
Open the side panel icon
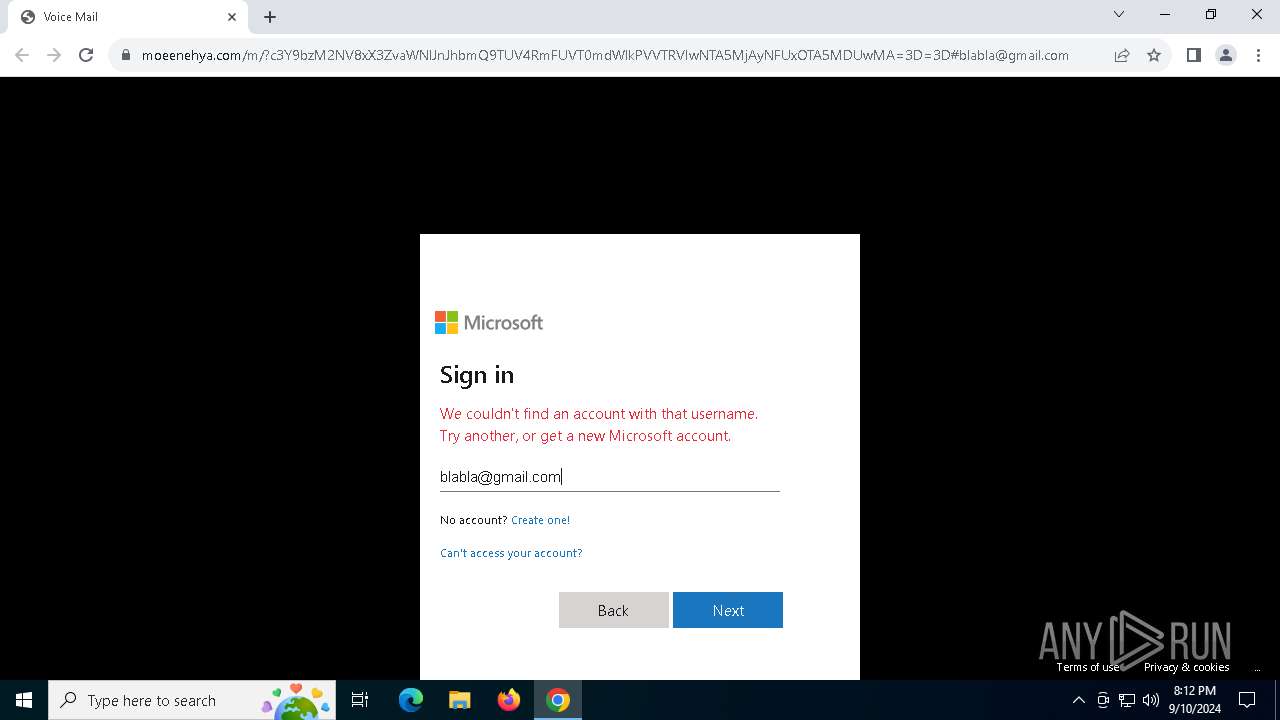[x=1193, y=55]
